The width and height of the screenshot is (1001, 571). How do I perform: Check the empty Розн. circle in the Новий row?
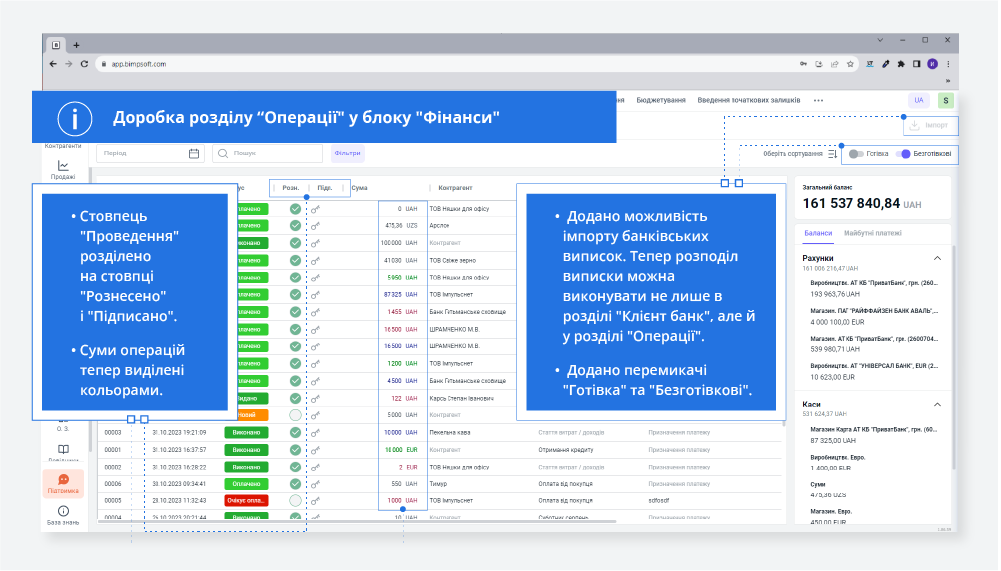[x=295, y=414]
